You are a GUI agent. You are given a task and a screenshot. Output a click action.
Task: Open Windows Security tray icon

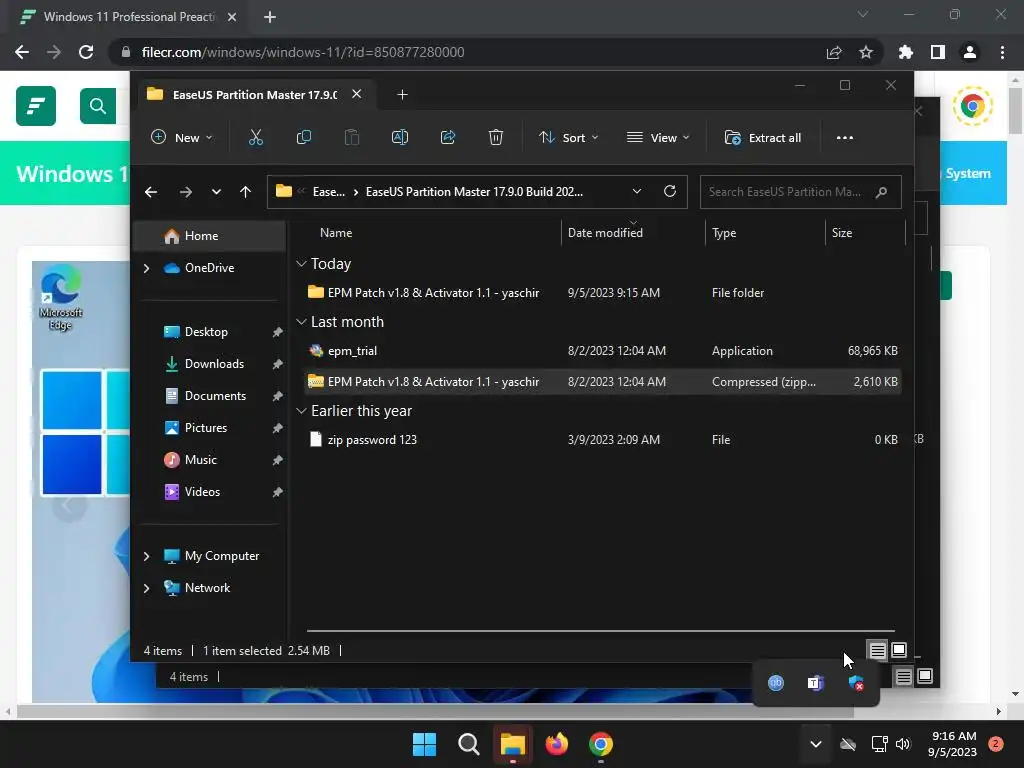[x=856, y=683]
